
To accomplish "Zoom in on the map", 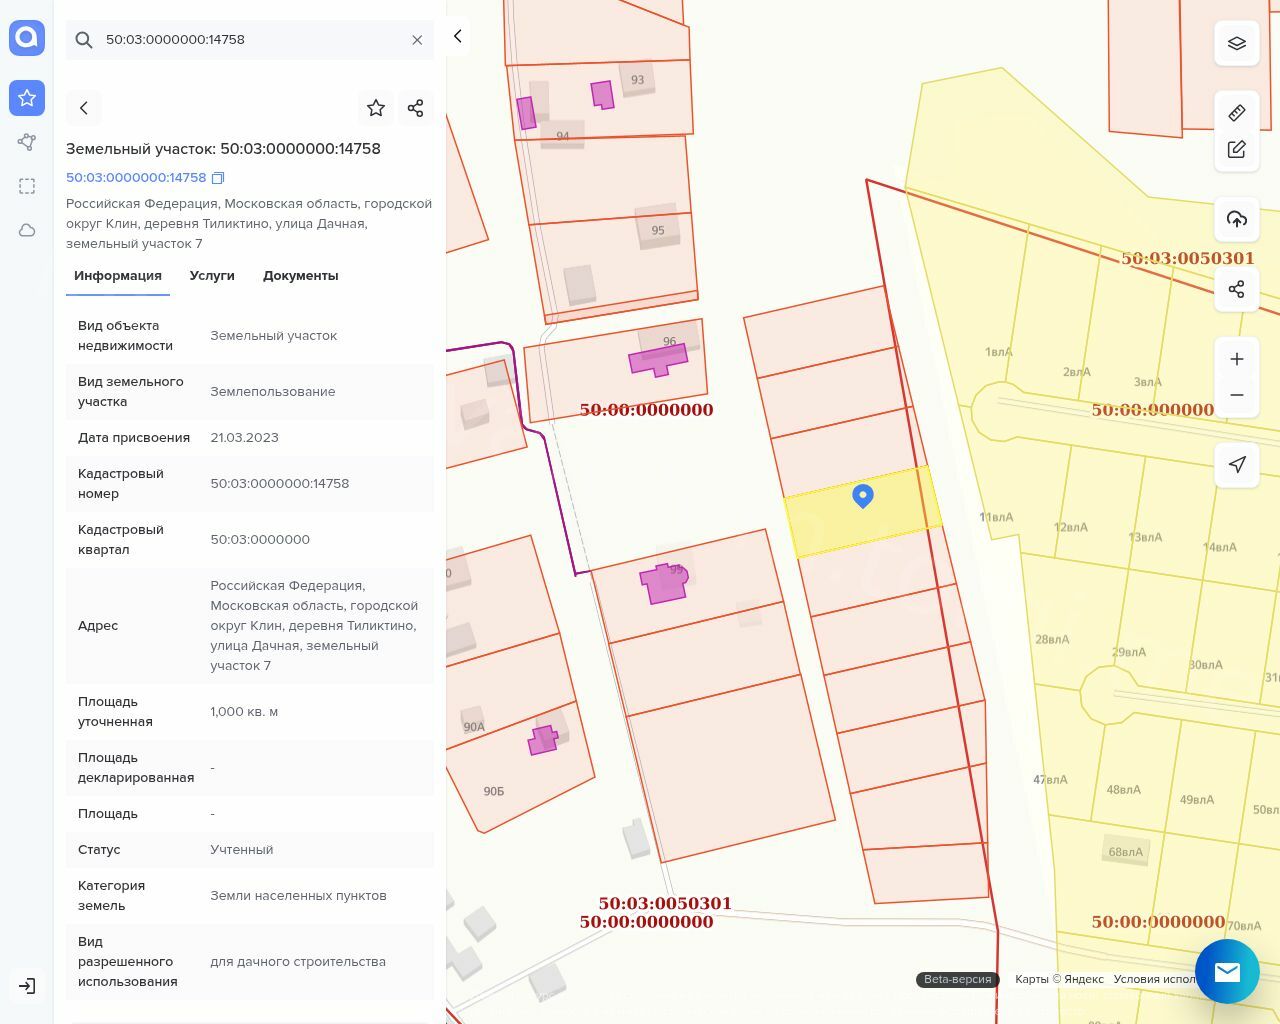I will (1237, 359).
